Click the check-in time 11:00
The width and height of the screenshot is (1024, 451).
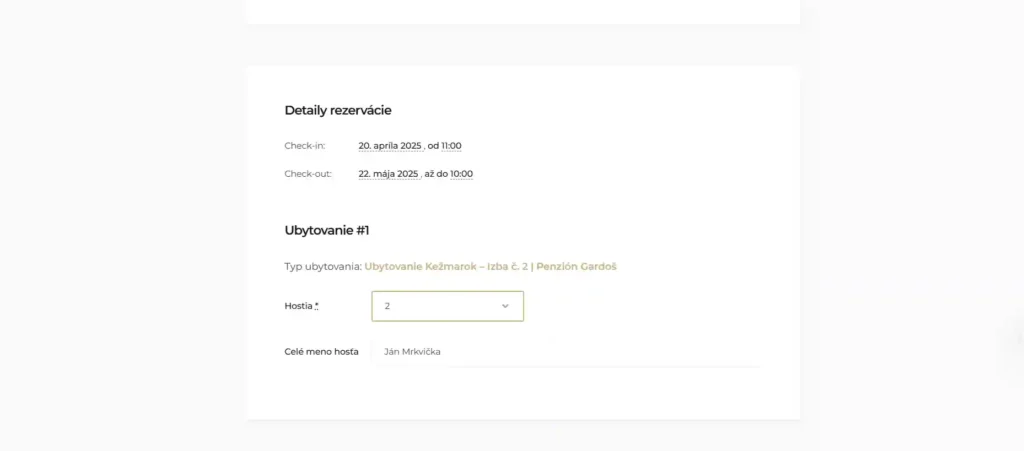[x=451, y=146]
